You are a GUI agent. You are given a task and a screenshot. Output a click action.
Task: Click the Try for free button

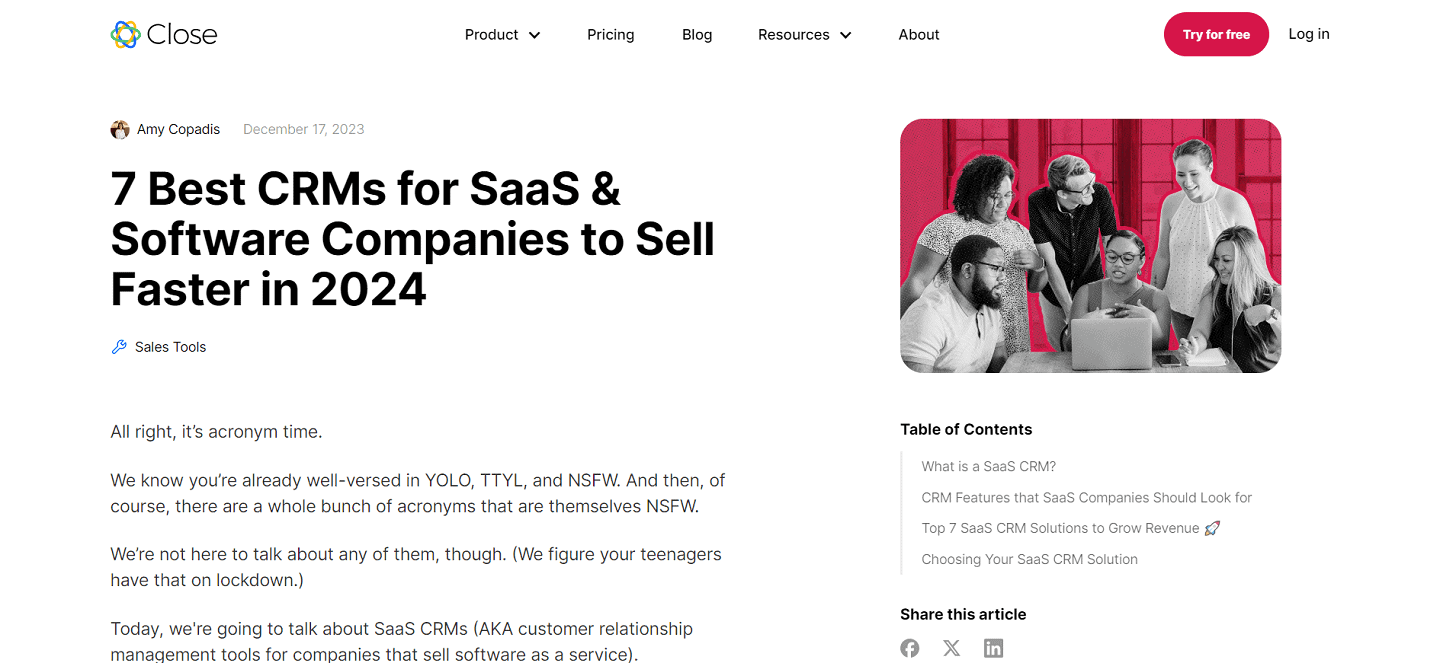click(x=1216, y=33)
